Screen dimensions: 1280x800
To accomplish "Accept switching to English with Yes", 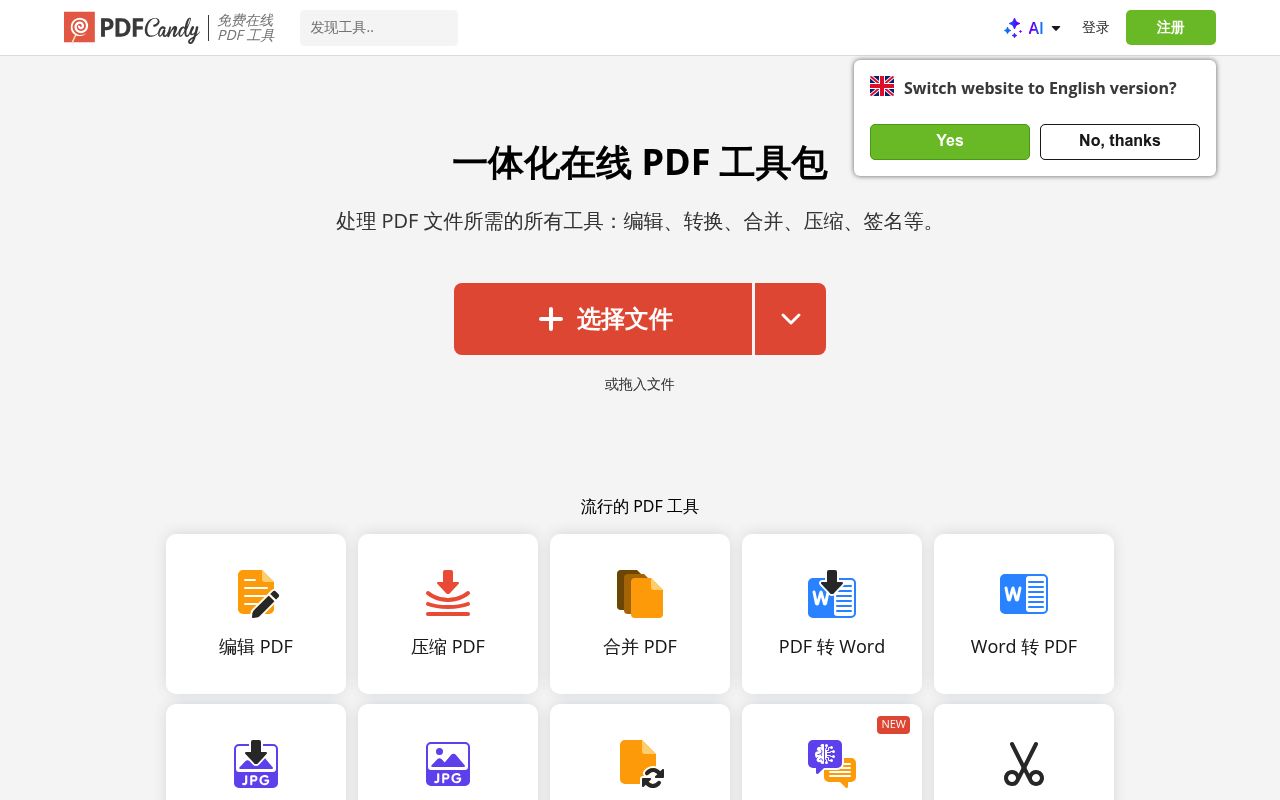I will pyautogui.click(x=950, y=142).
